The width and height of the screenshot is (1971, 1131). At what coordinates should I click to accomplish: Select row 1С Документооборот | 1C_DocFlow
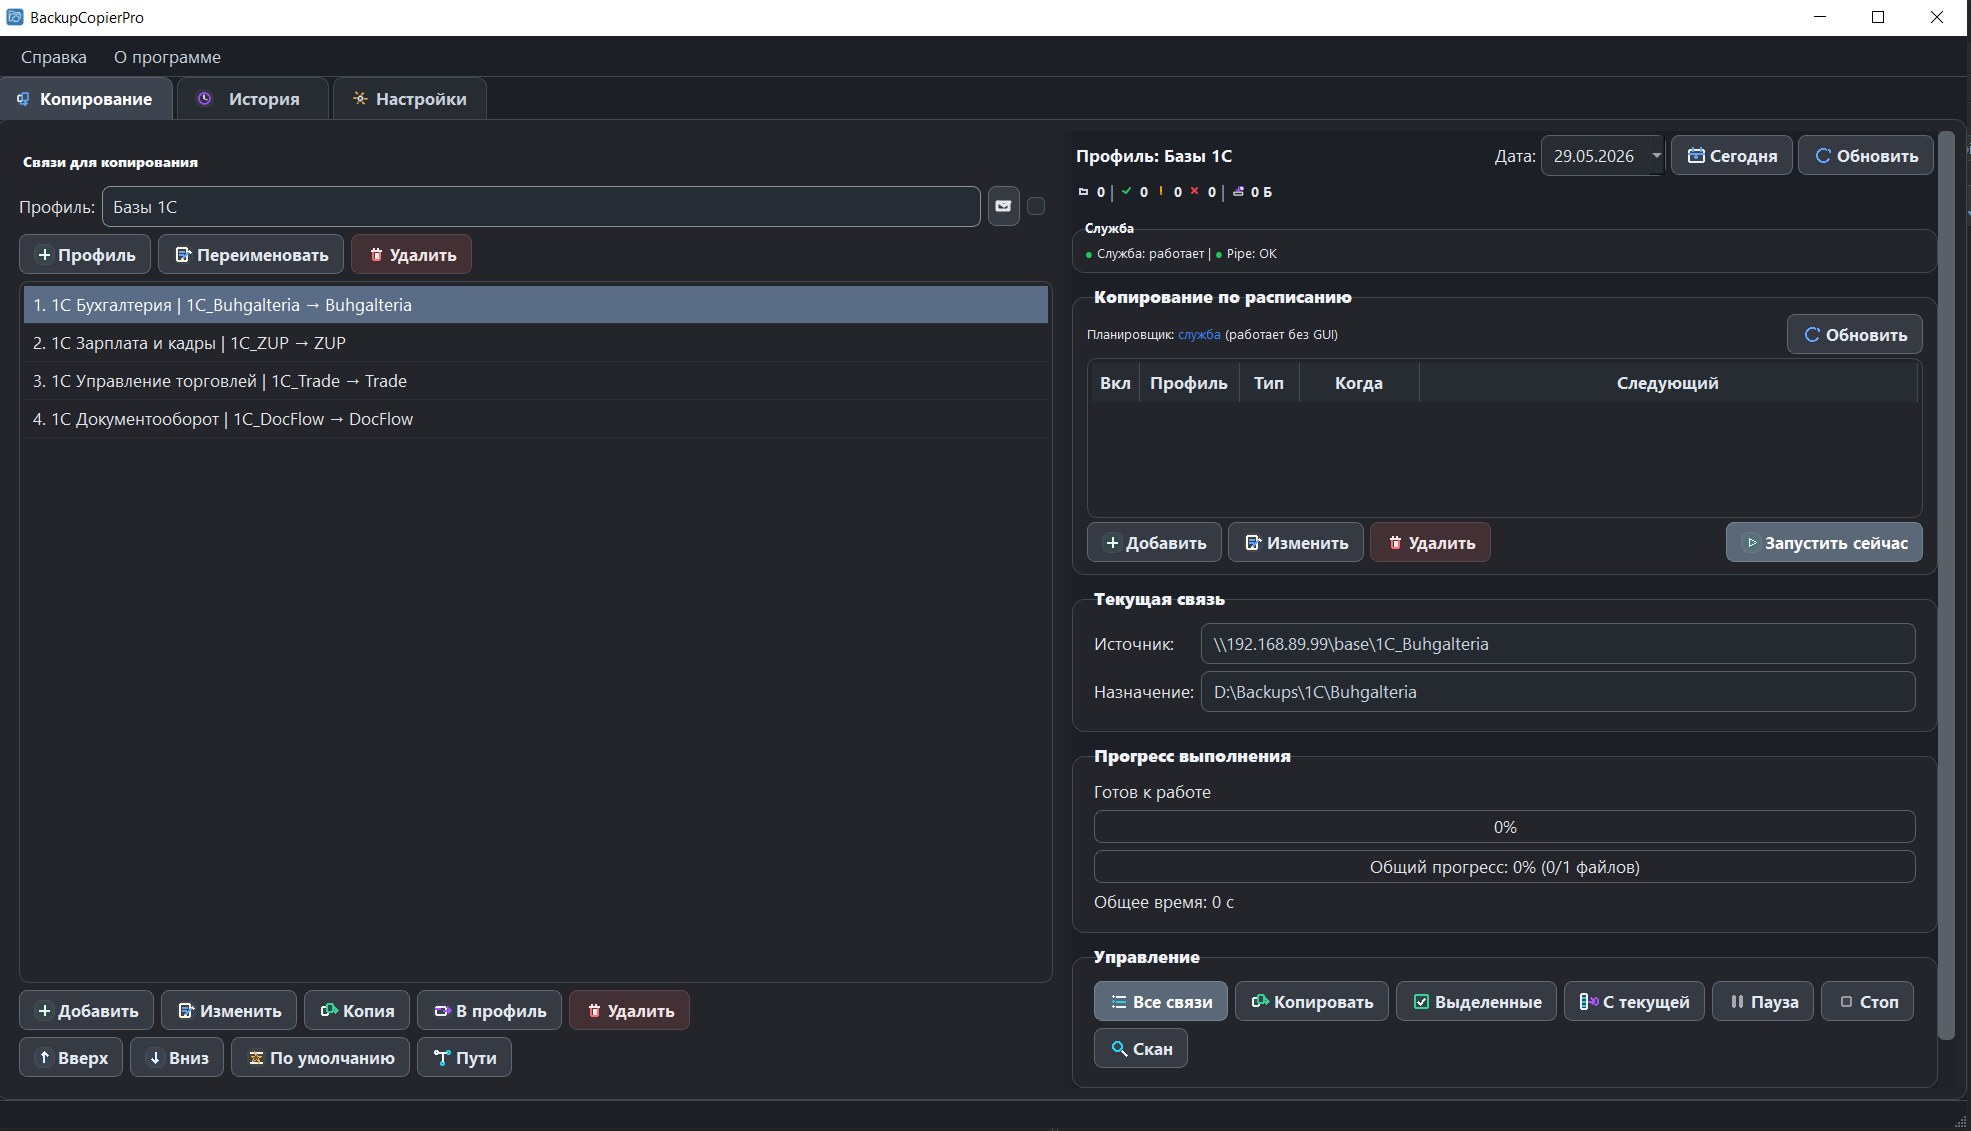[x=536, y=419]
